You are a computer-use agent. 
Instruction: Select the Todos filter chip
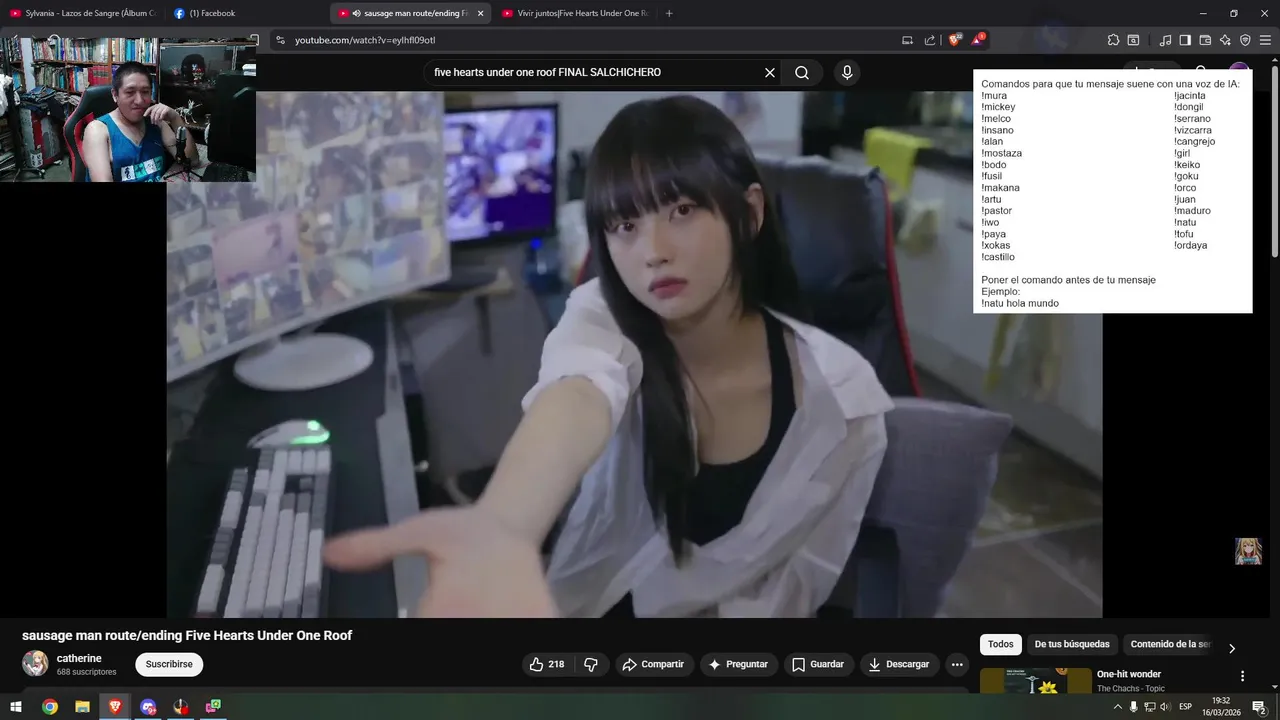[x=1001, y=644]
